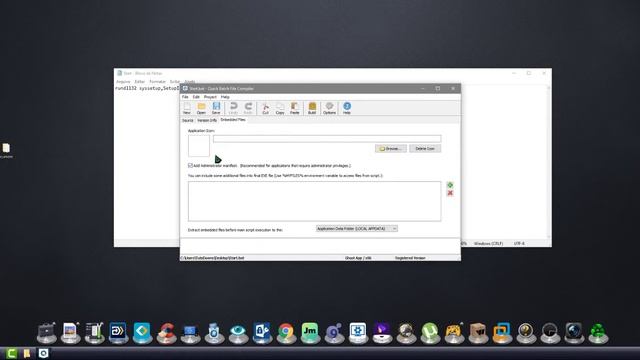Click the orange and blue squares dock icon
This screenshot has width=640, height=360.
pos(502,332)
